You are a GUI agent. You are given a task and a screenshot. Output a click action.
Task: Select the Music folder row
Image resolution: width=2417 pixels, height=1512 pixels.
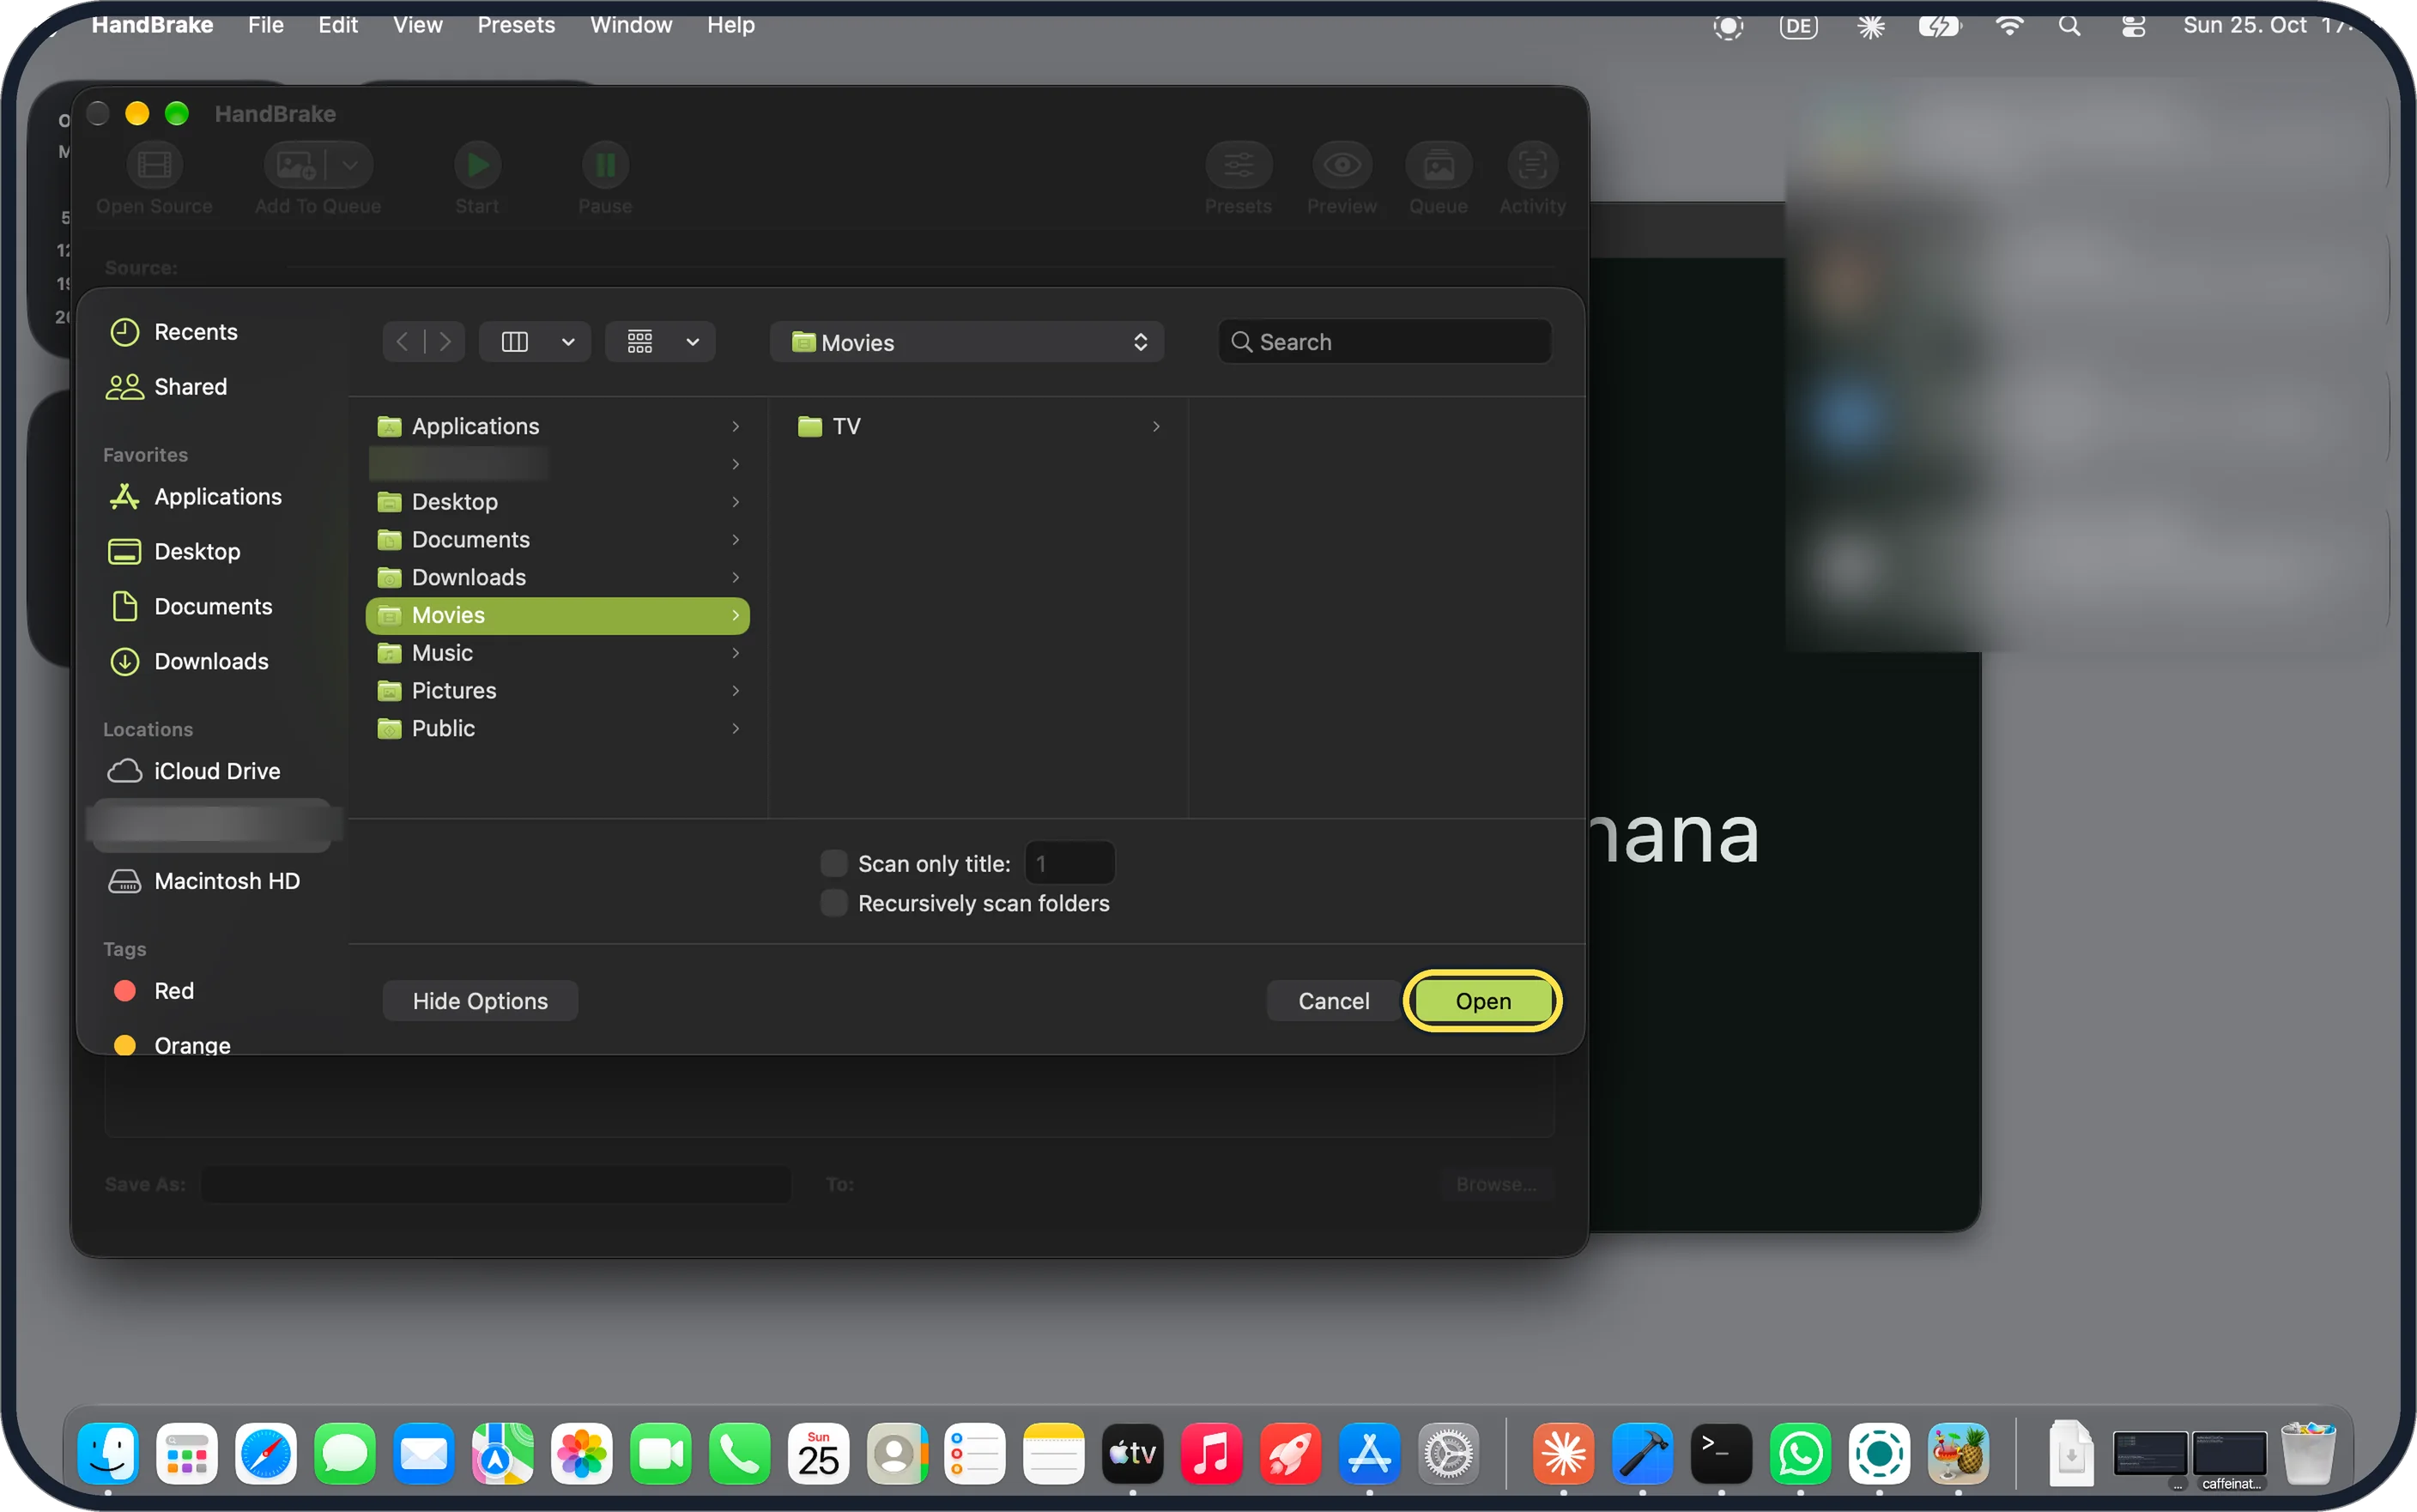coord(558,653)
